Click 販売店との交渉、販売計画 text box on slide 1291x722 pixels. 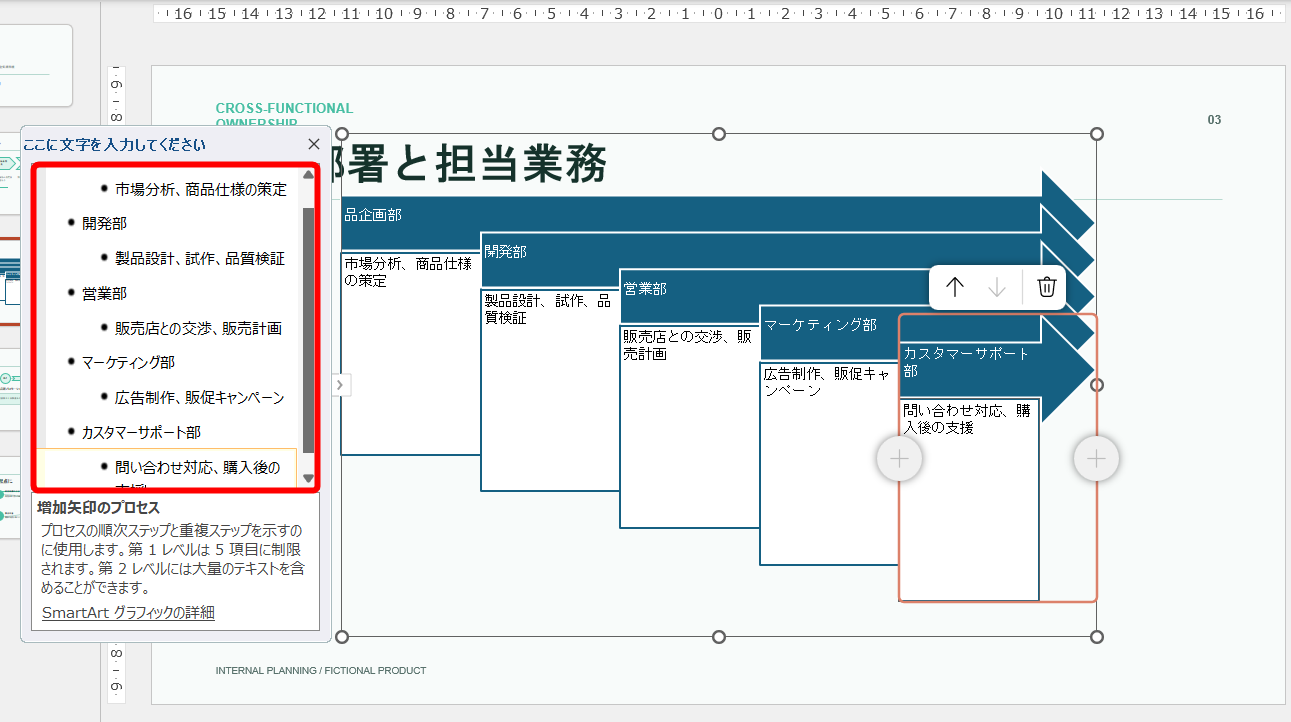[690, 427]
